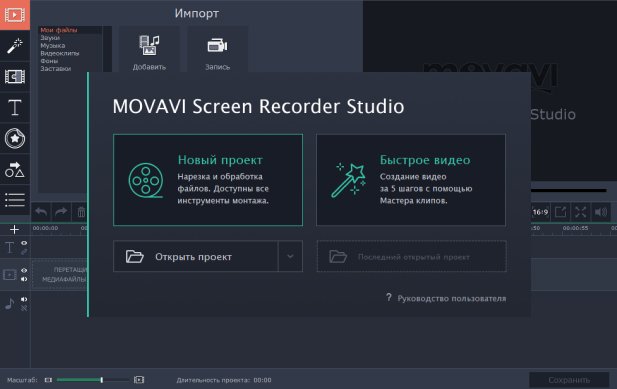Expand the Открыть проект dropdown arrow
Image resolution: width=617 pixels, height=389 pixels.
[x=290, y=256]
